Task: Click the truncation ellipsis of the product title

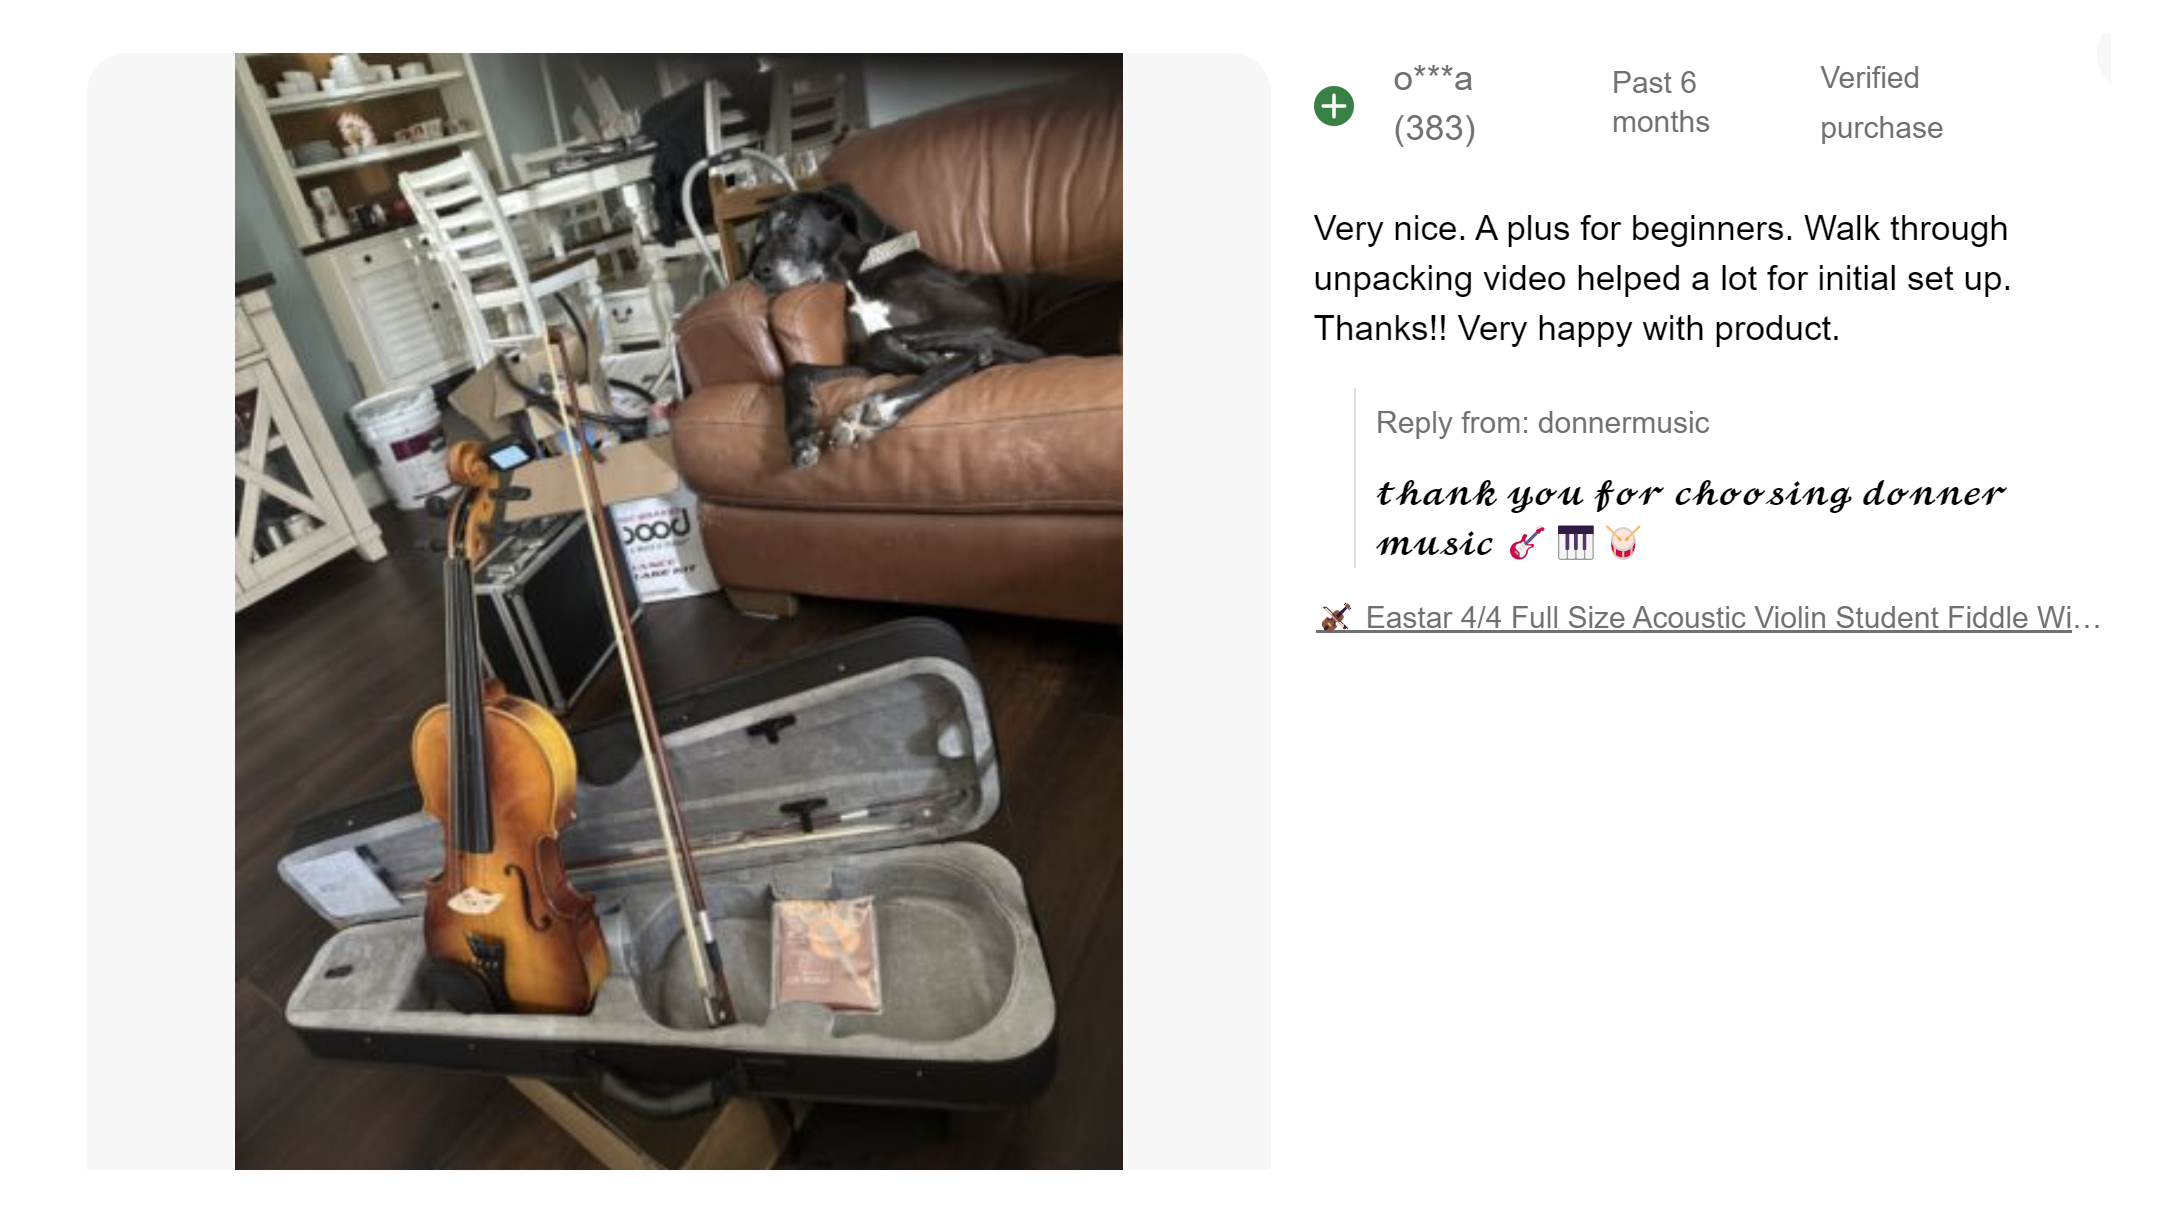Action: pos(2087,619)
